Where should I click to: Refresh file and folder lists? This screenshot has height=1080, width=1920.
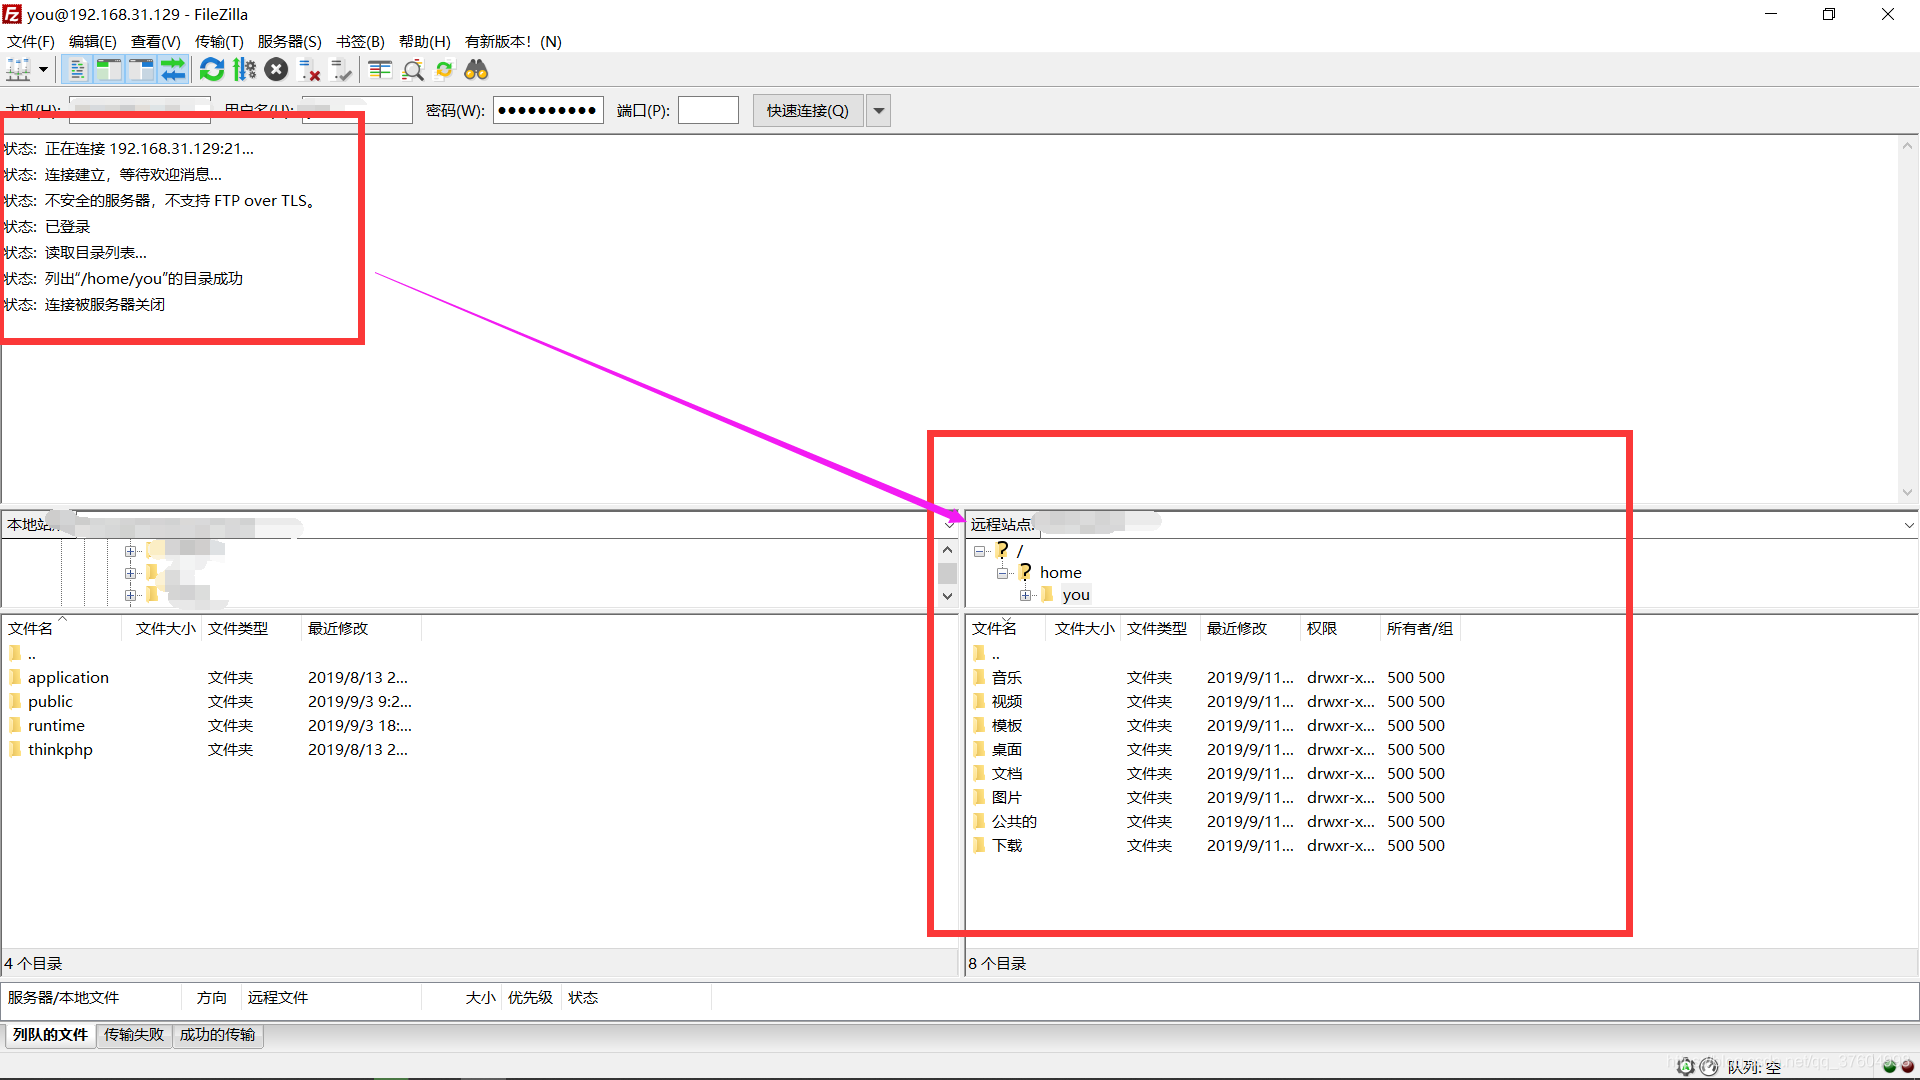click(x=212, y=70)
